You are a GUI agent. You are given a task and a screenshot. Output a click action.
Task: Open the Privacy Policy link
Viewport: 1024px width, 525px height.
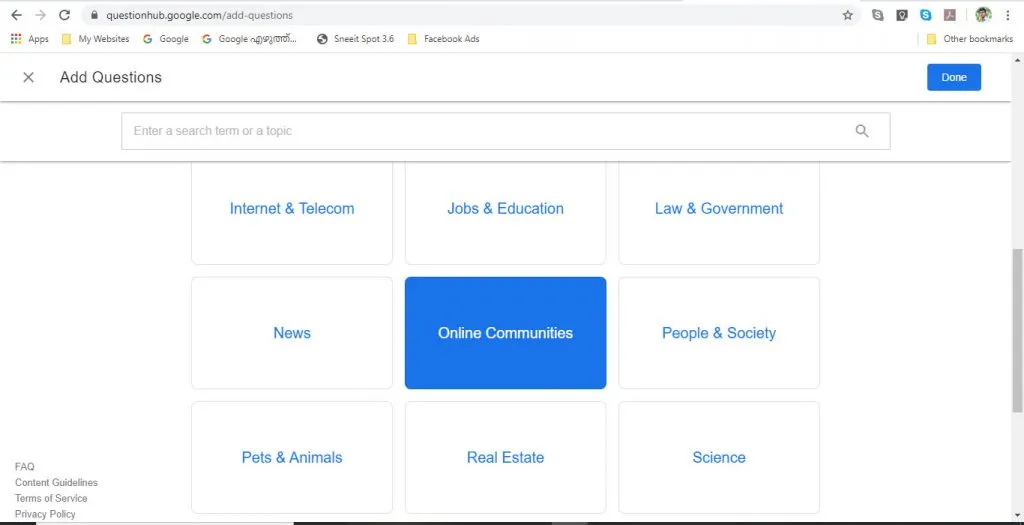45,514
